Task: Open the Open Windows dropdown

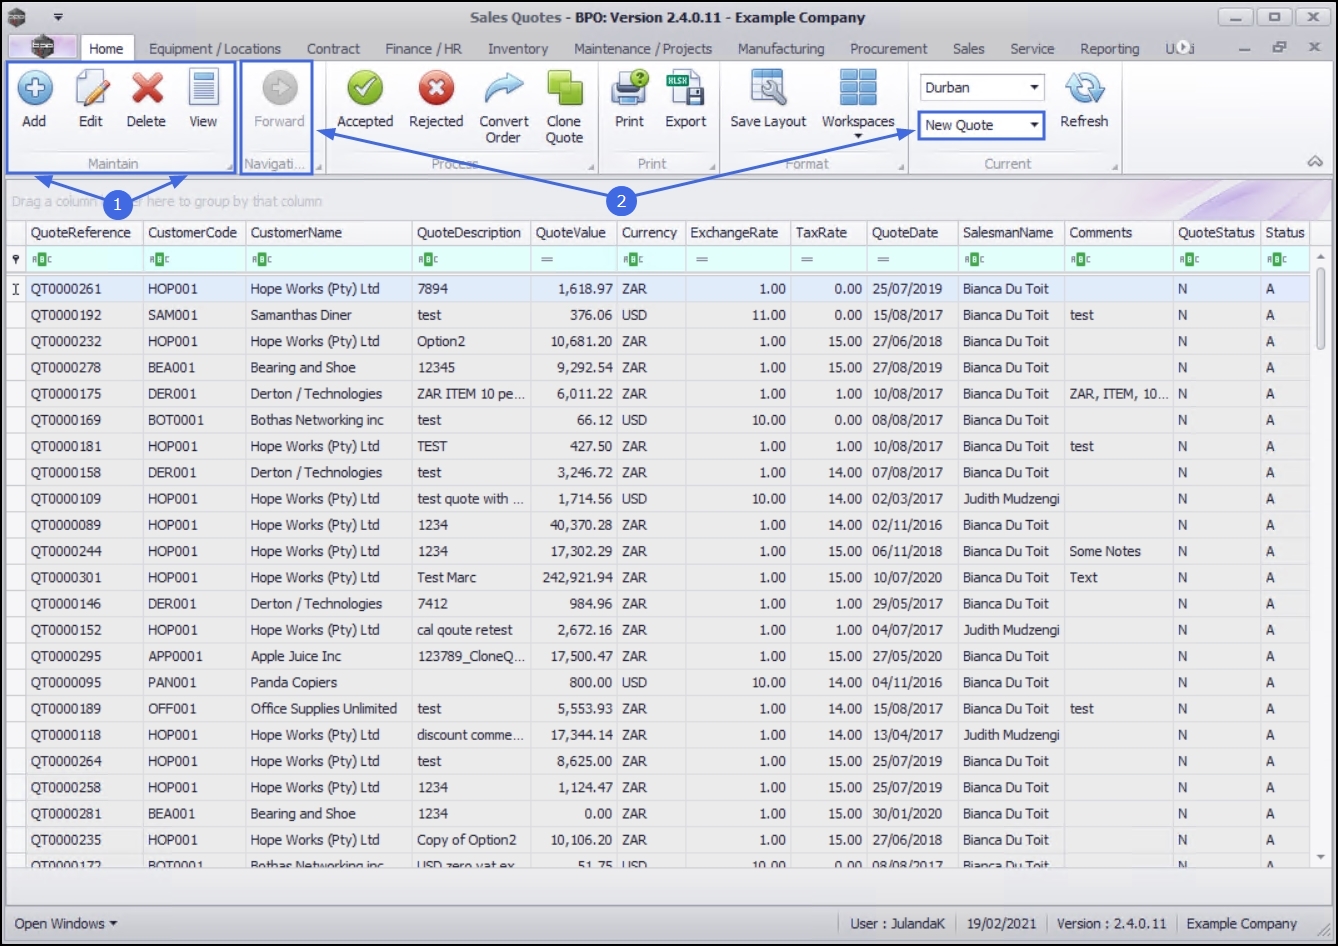Action: pyautogui.click(x=66, y=924)
